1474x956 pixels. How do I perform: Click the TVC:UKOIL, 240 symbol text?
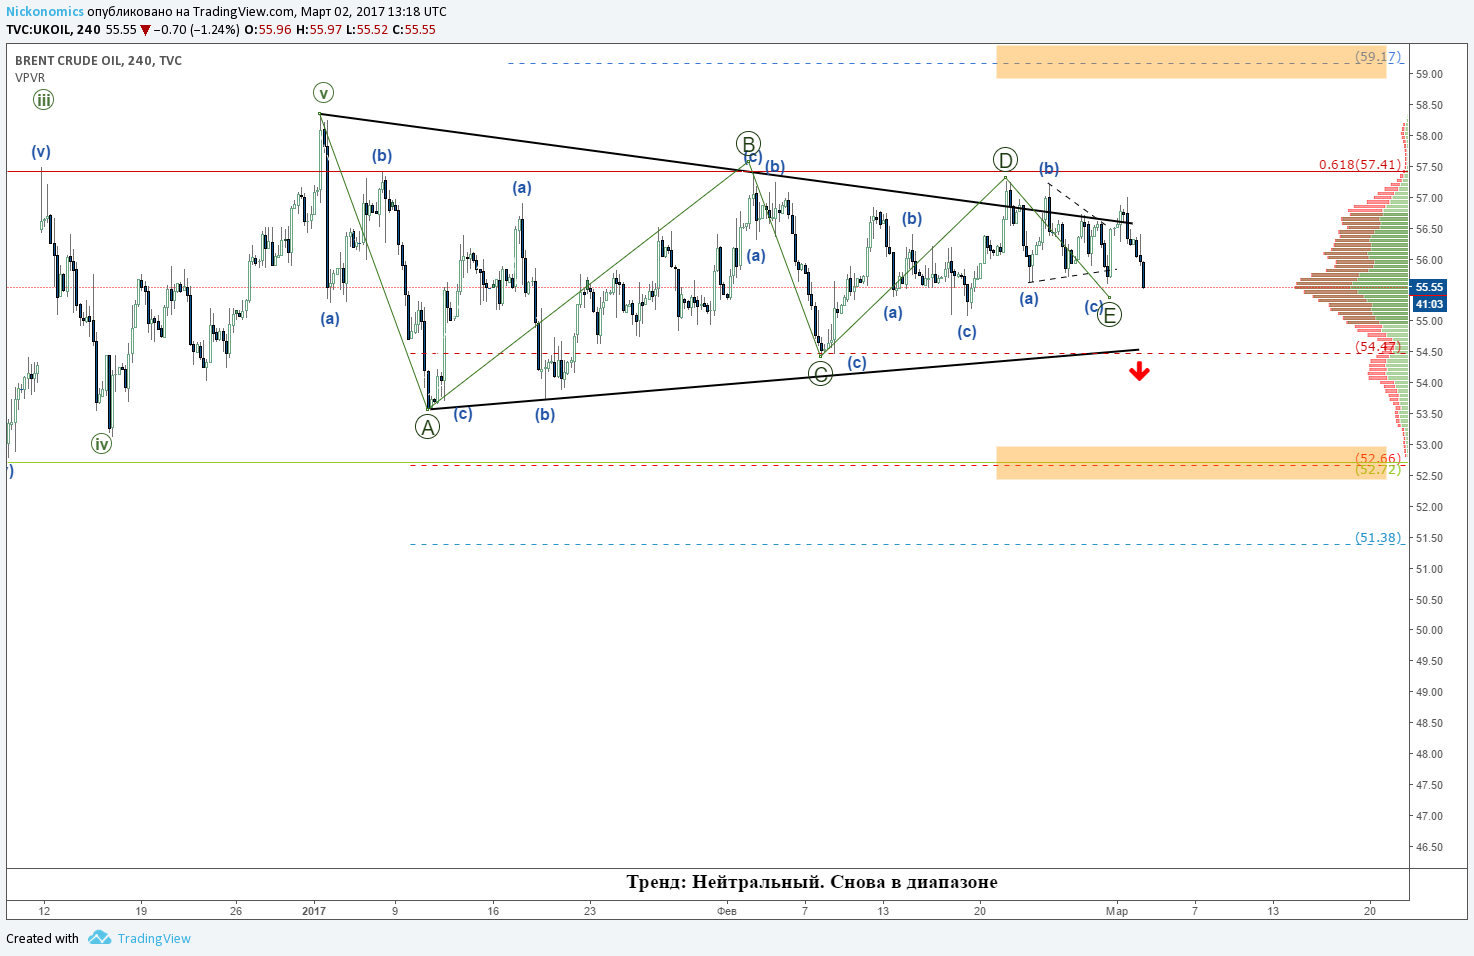(53, 29)
